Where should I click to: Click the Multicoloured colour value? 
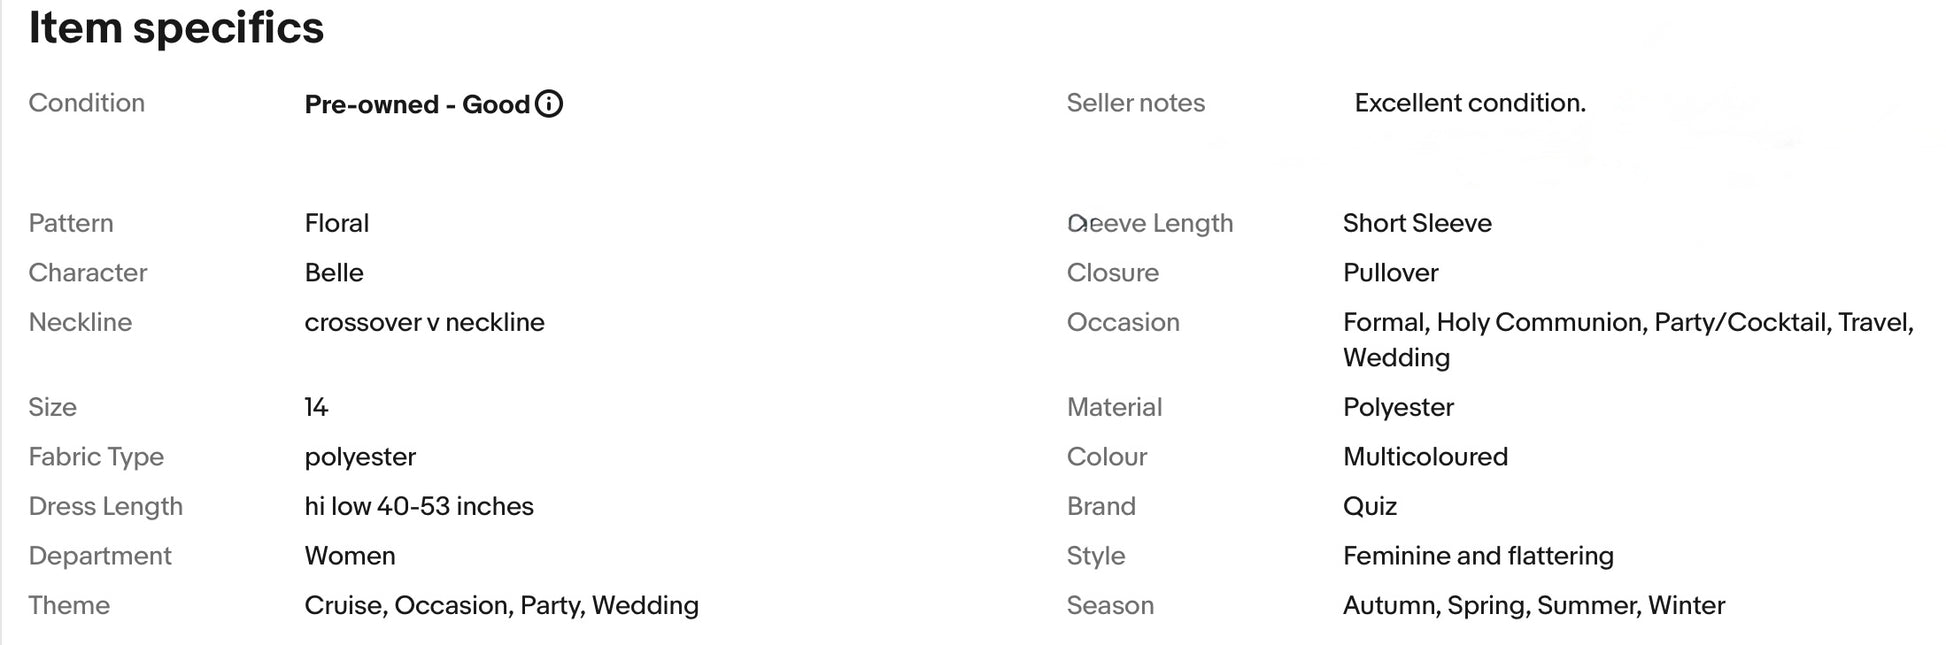click(1425, 457)
